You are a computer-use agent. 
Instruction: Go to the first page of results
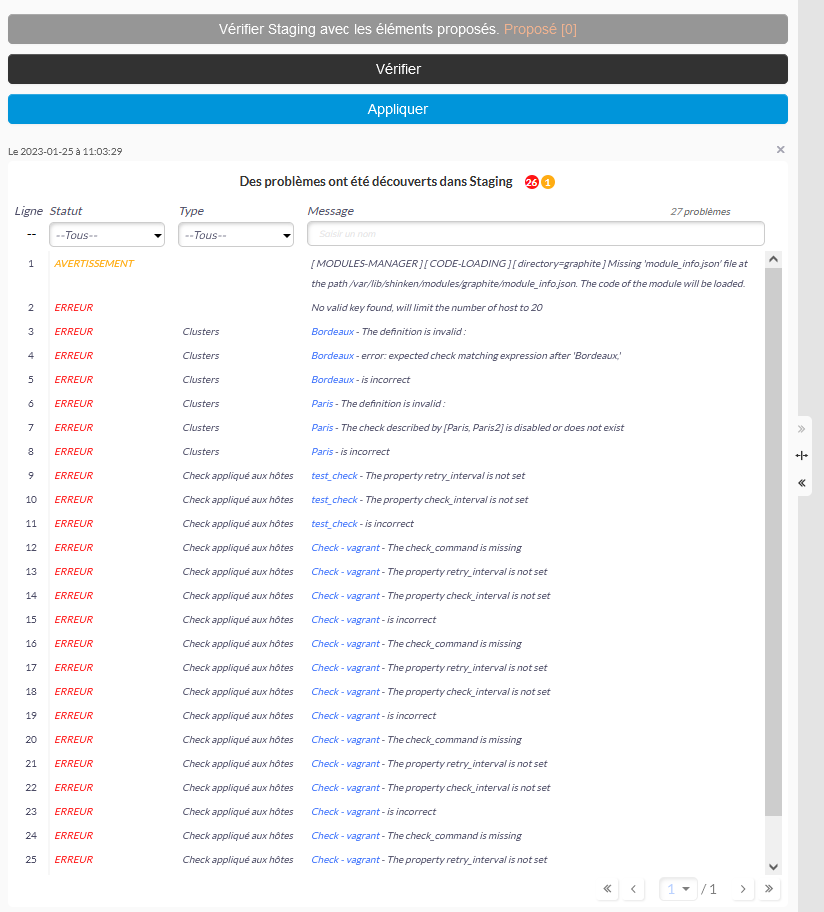[608, 889]
